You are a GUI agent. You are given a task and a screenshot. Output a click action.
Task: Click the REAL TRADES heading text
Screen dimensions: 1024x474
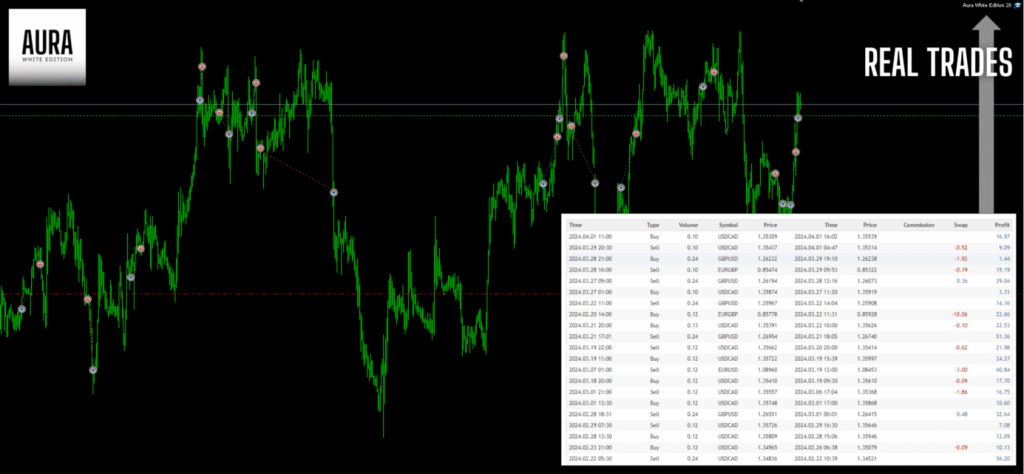[x=938, y=63]
